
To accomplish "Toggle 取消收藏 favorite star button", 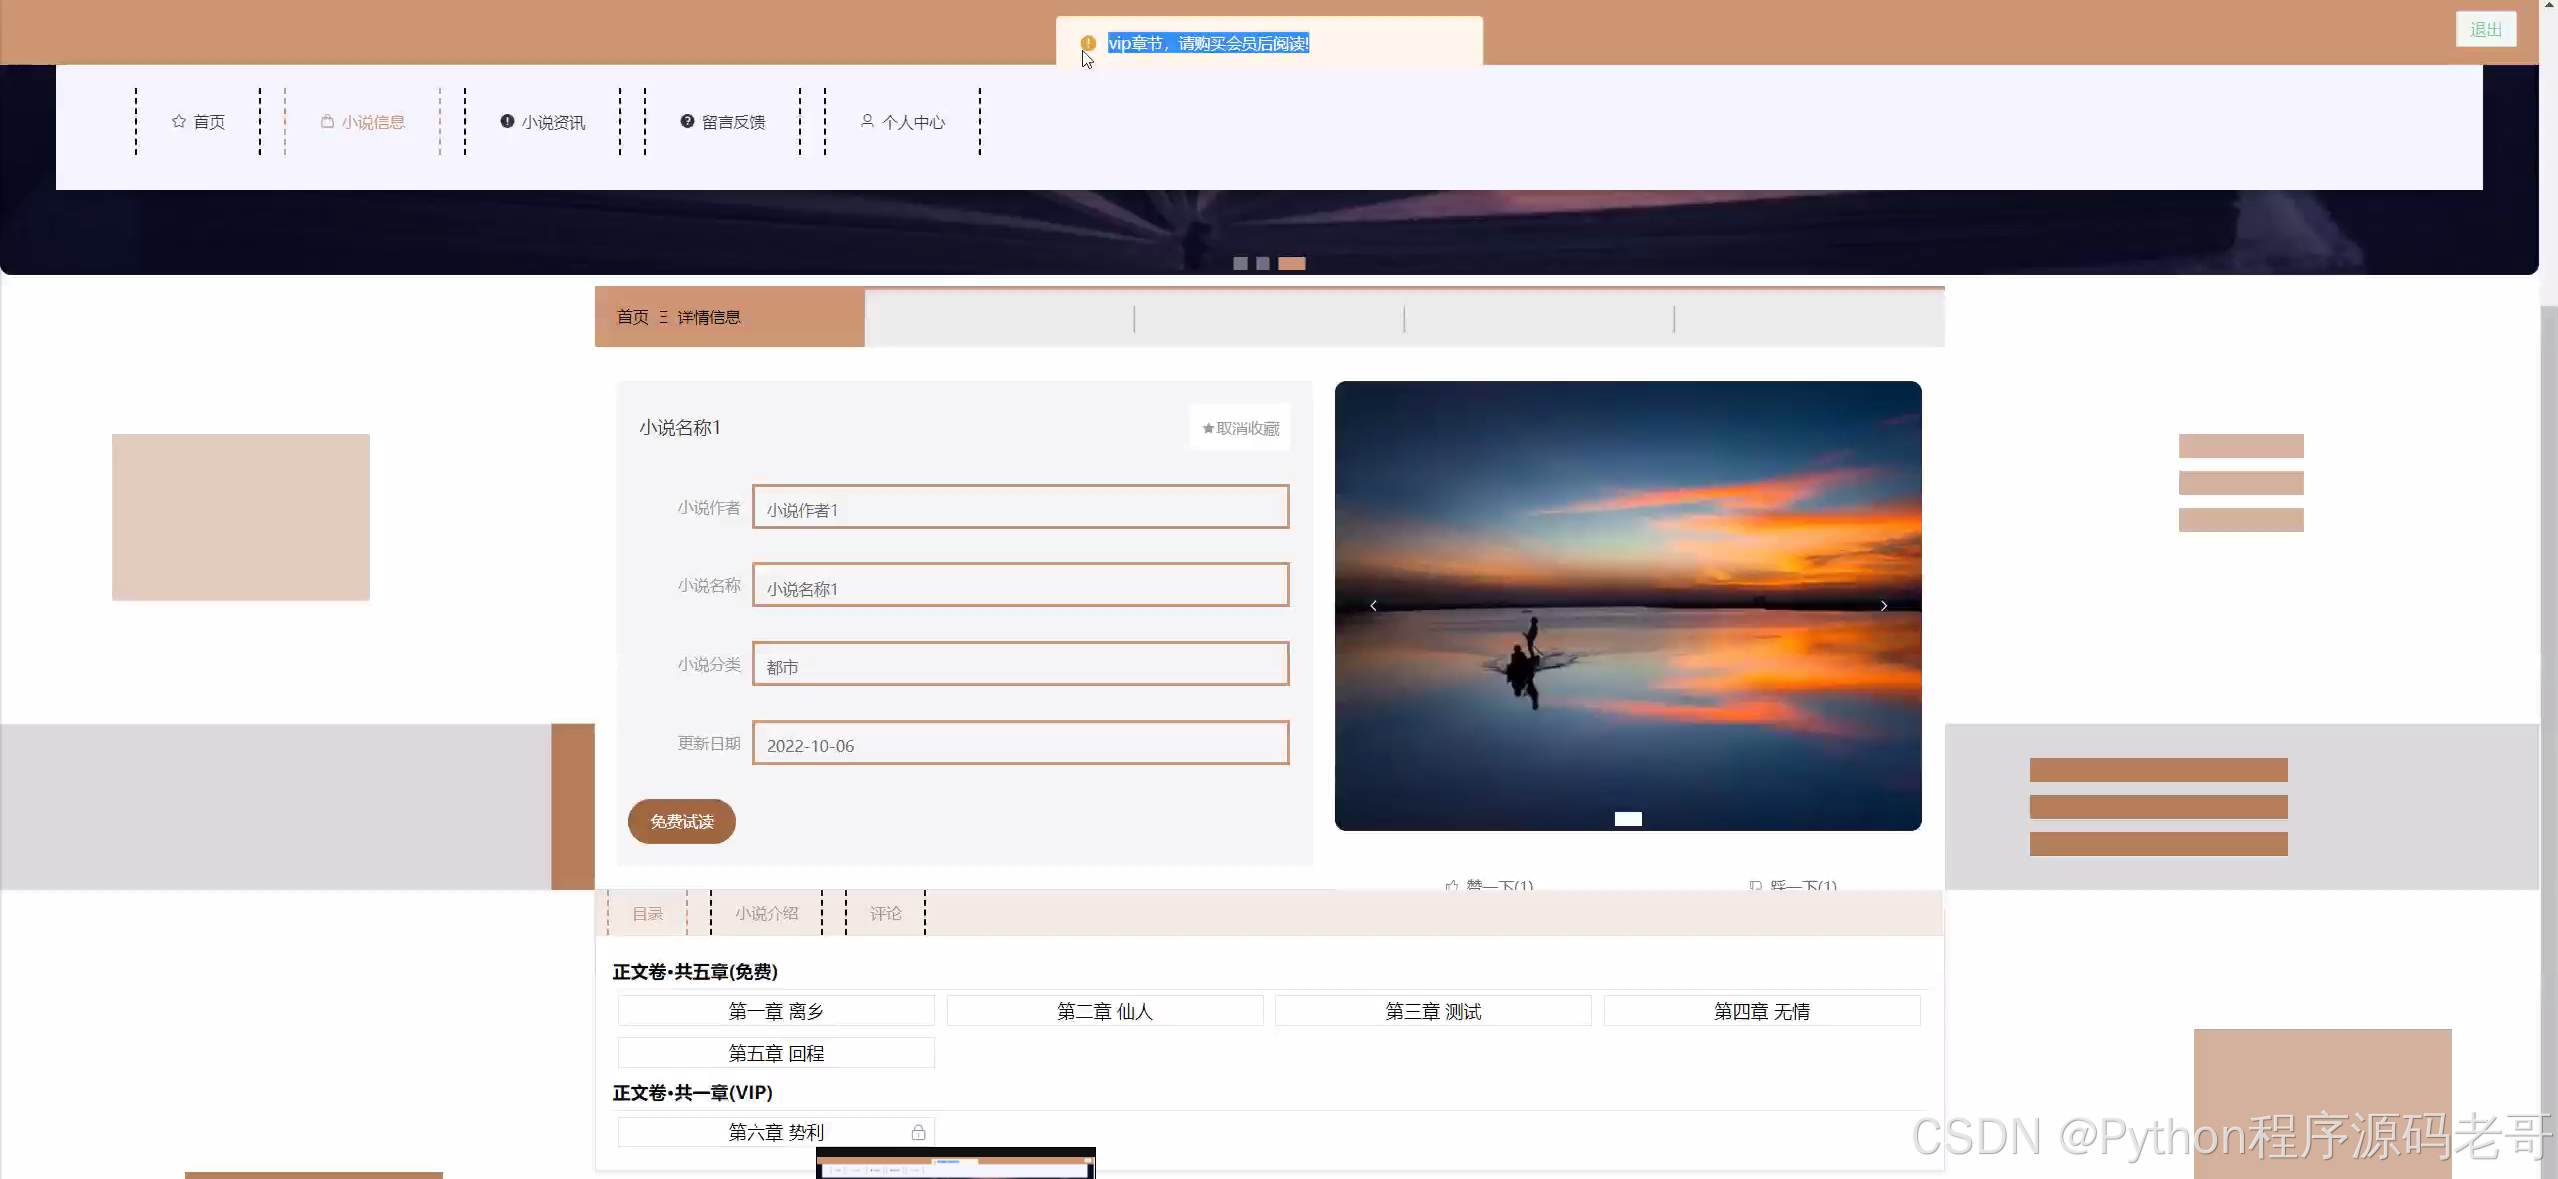I will tap(1240, 428).
